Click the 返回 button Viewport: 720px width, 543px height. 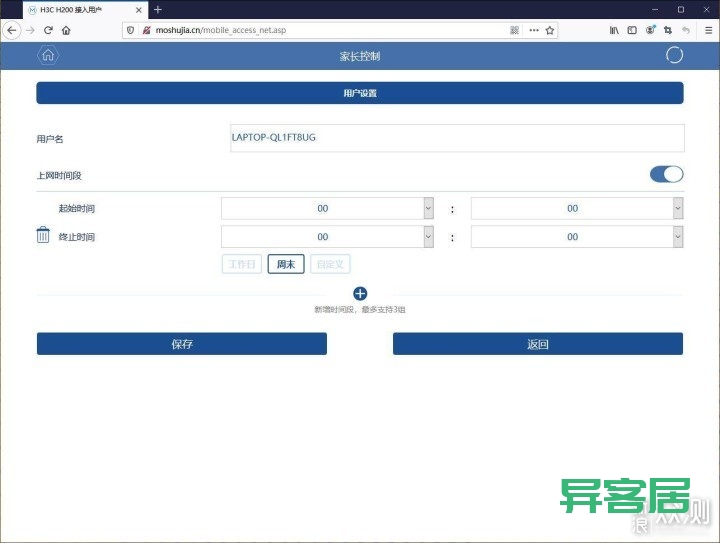click(538, 344)
